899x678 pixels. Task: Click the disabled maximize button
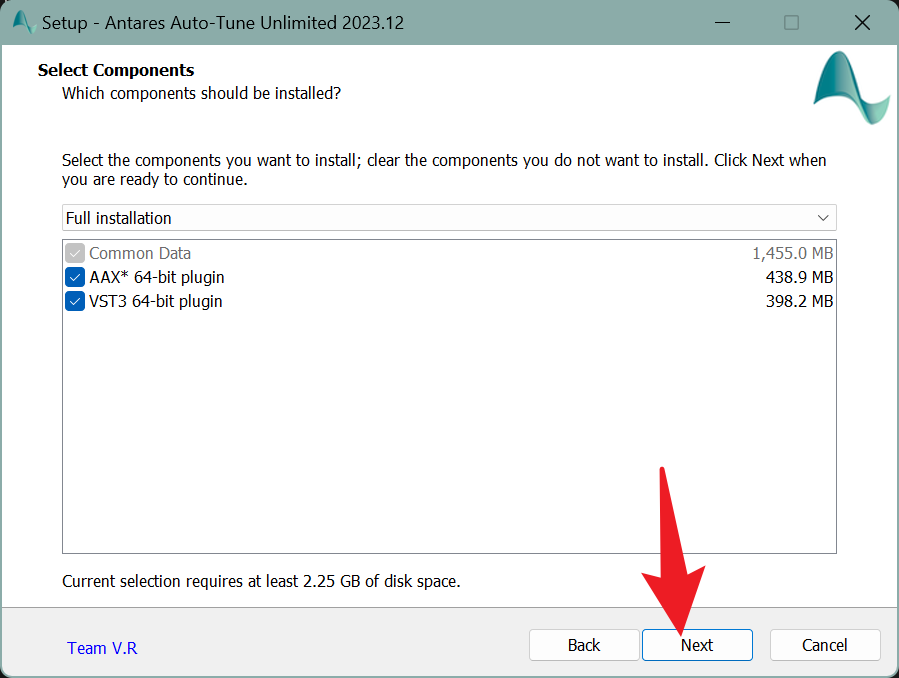click(791, 22)
